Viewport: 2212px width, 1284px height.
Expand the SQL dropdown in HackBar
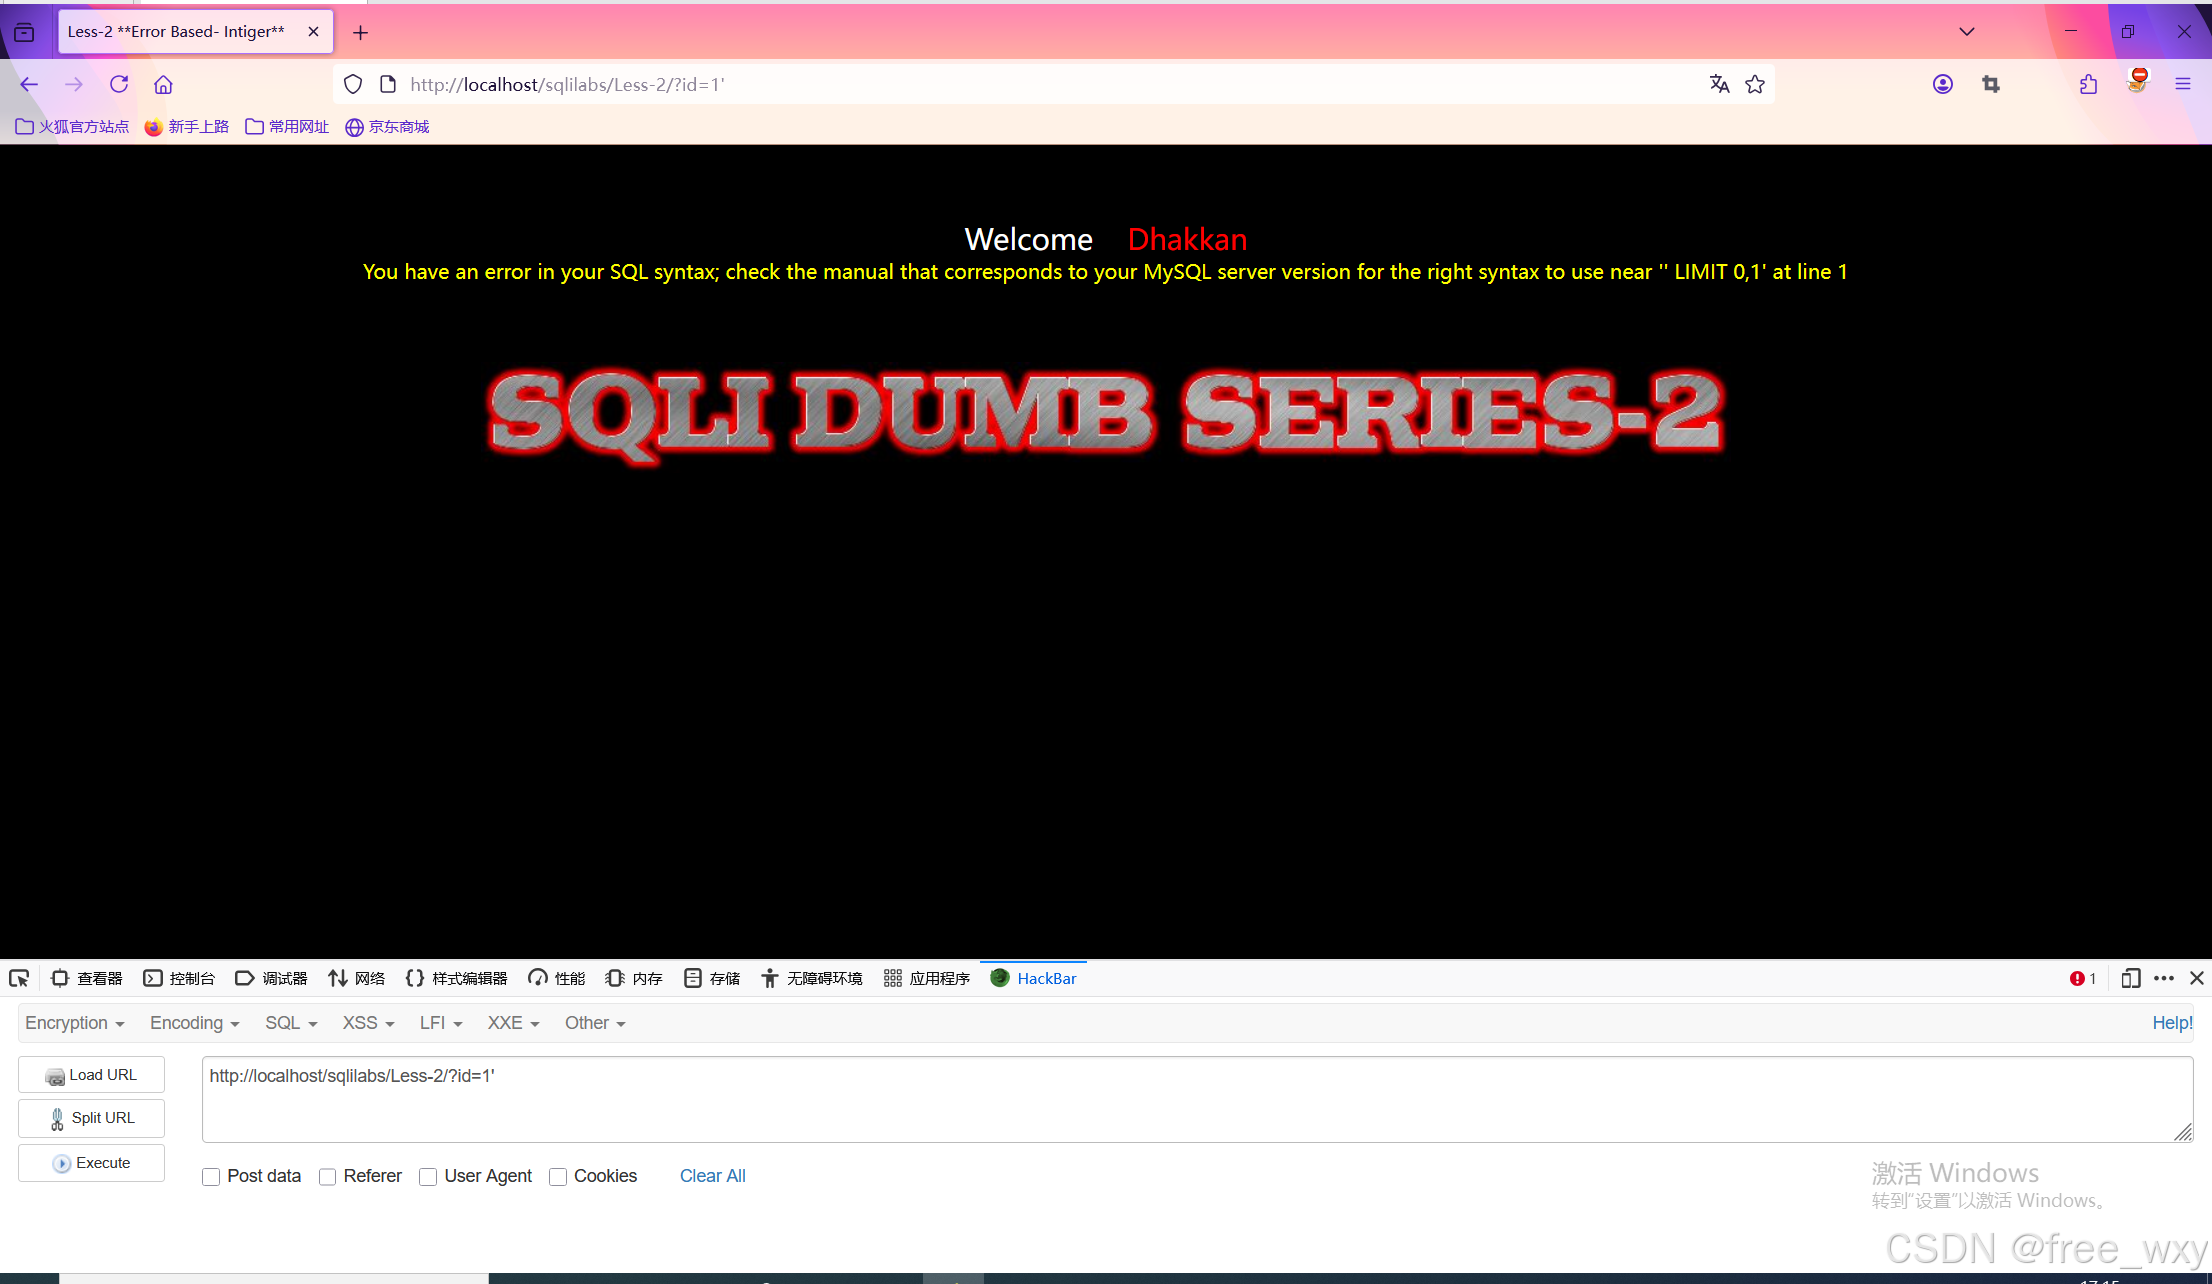pyautogui.click(x=290, y=1023)
